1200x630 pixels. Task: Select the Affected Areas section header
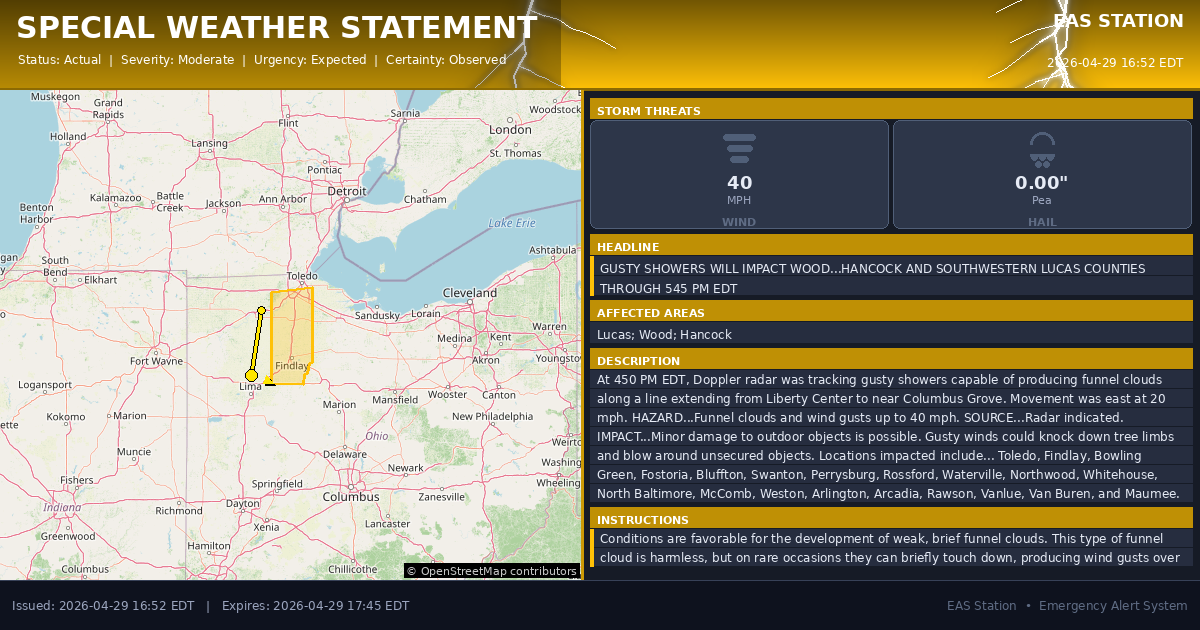[x=891, y=313]
